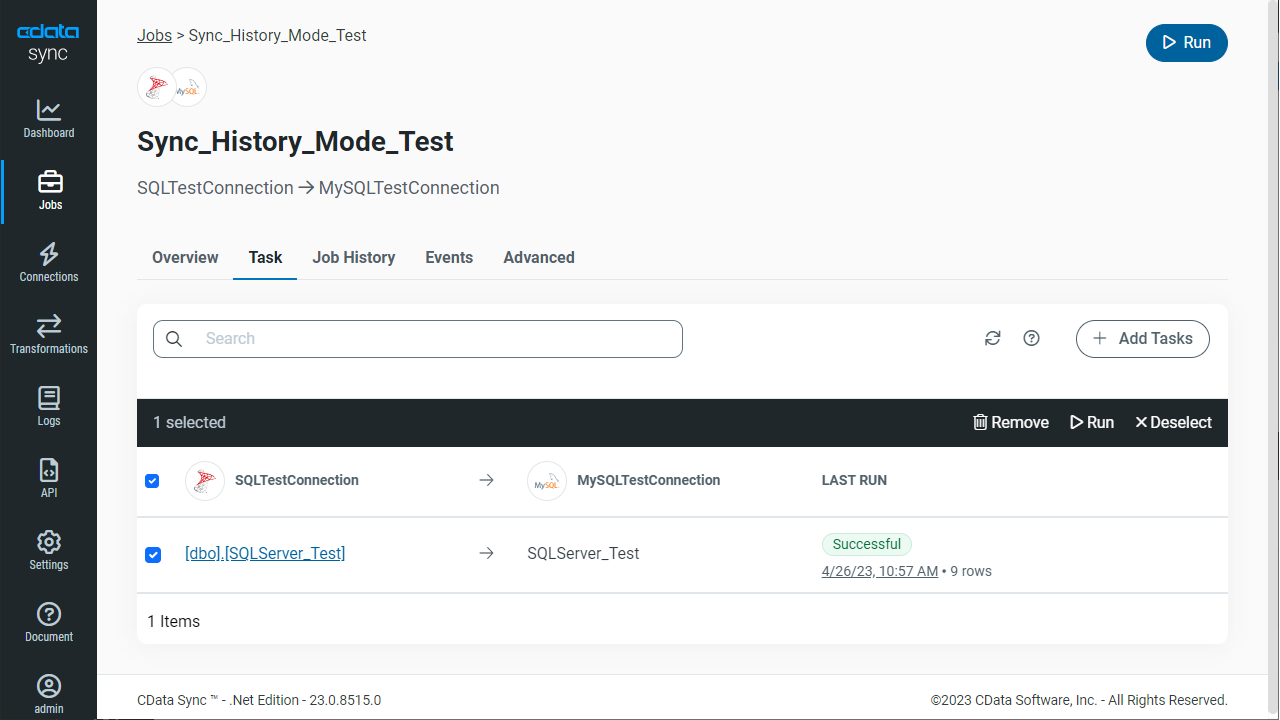Image resolution: width=1280 pixels, height=720 pixels.
Task: Open the [dbo].[SQLServer_Test] task link
Action: [264, 553]
